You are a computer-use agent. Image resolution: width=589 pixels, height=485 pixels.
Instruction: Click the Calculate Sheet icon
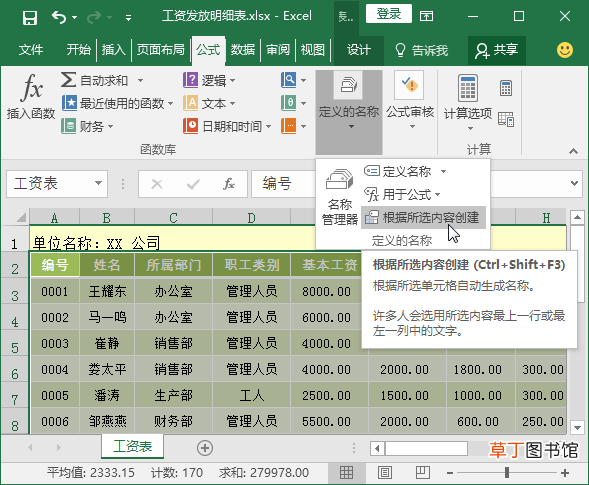(506, 119)
